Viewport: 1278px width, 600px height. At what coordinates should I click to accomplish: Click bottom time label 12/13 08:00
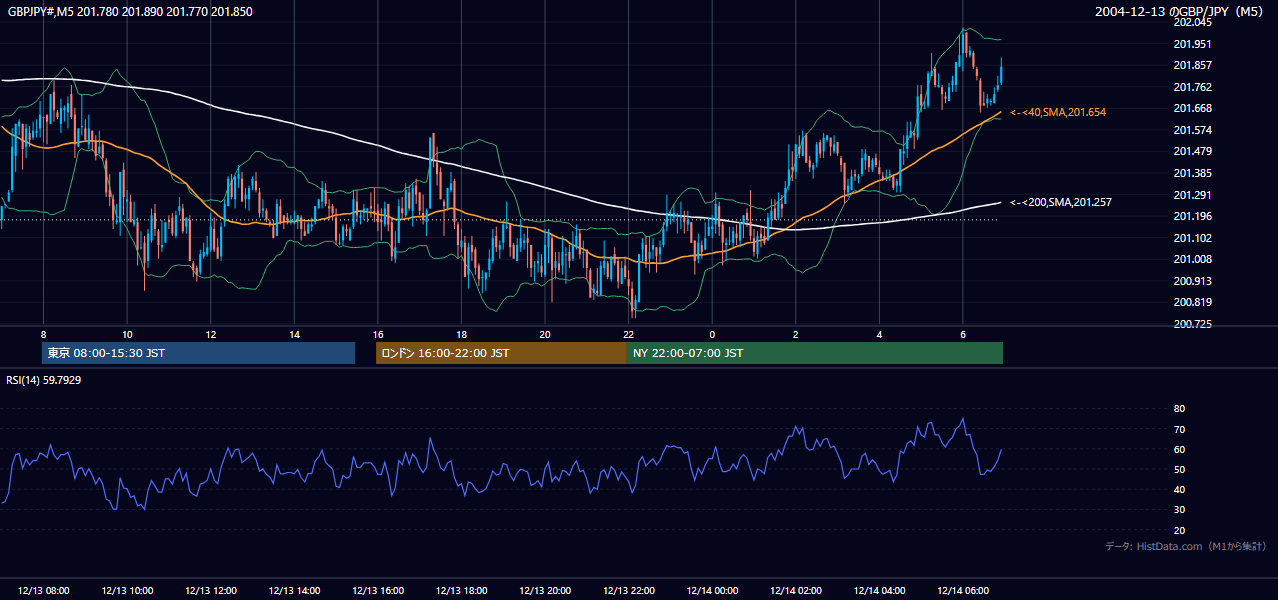[43, 591]
